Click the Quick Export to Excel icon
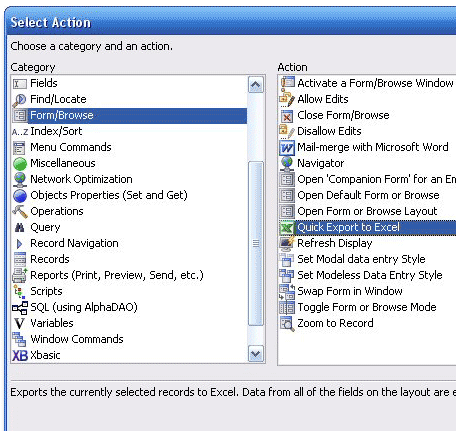 [287, 228]
